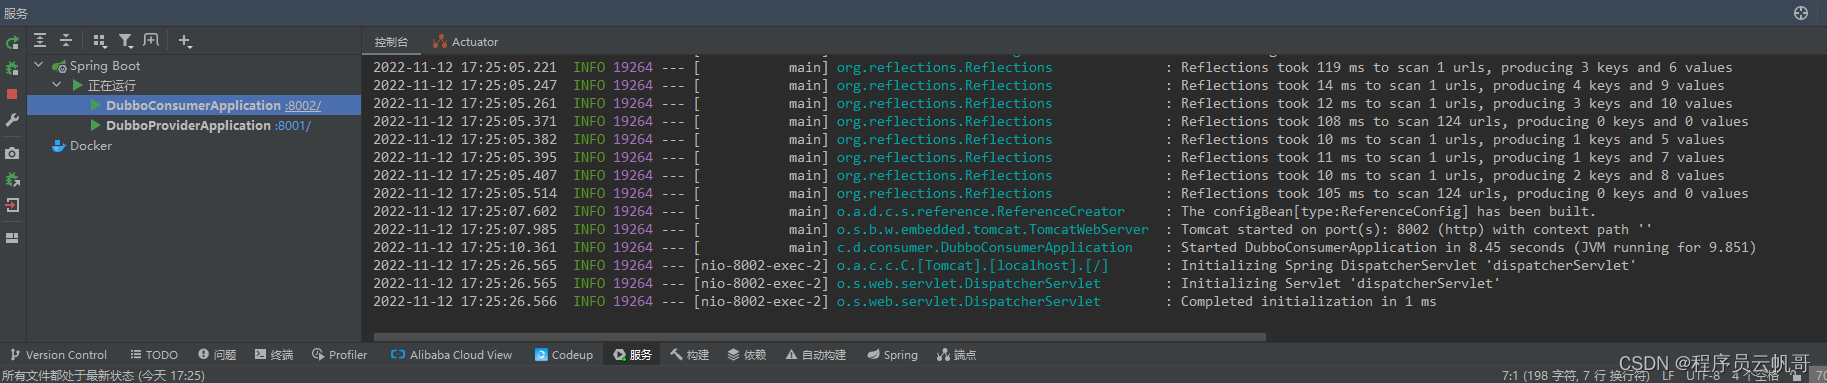Click the exit icon in left strip
1827x383 pixels.
point(12,205)
